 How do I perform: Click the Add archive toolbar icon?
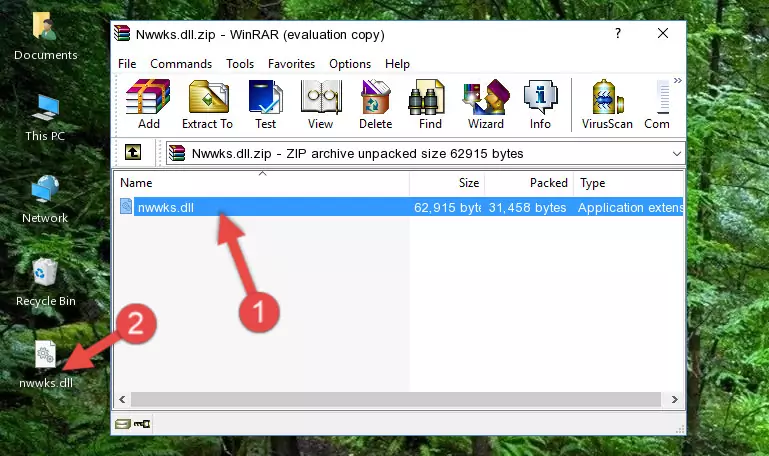coord(148,104)
